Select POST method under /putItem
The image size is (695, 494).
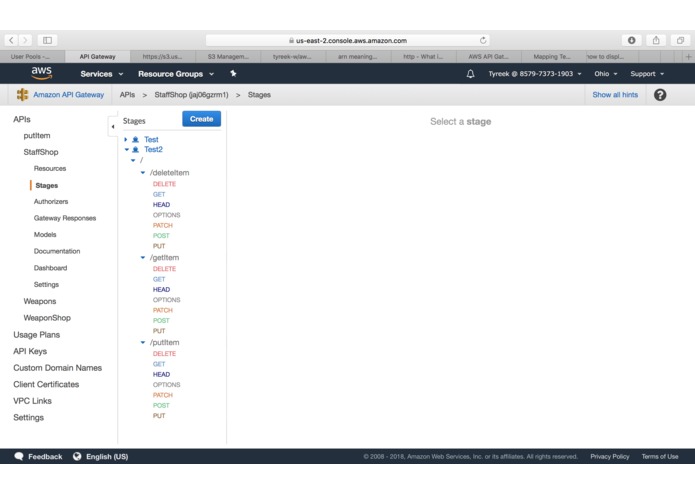tap(161, 405)
